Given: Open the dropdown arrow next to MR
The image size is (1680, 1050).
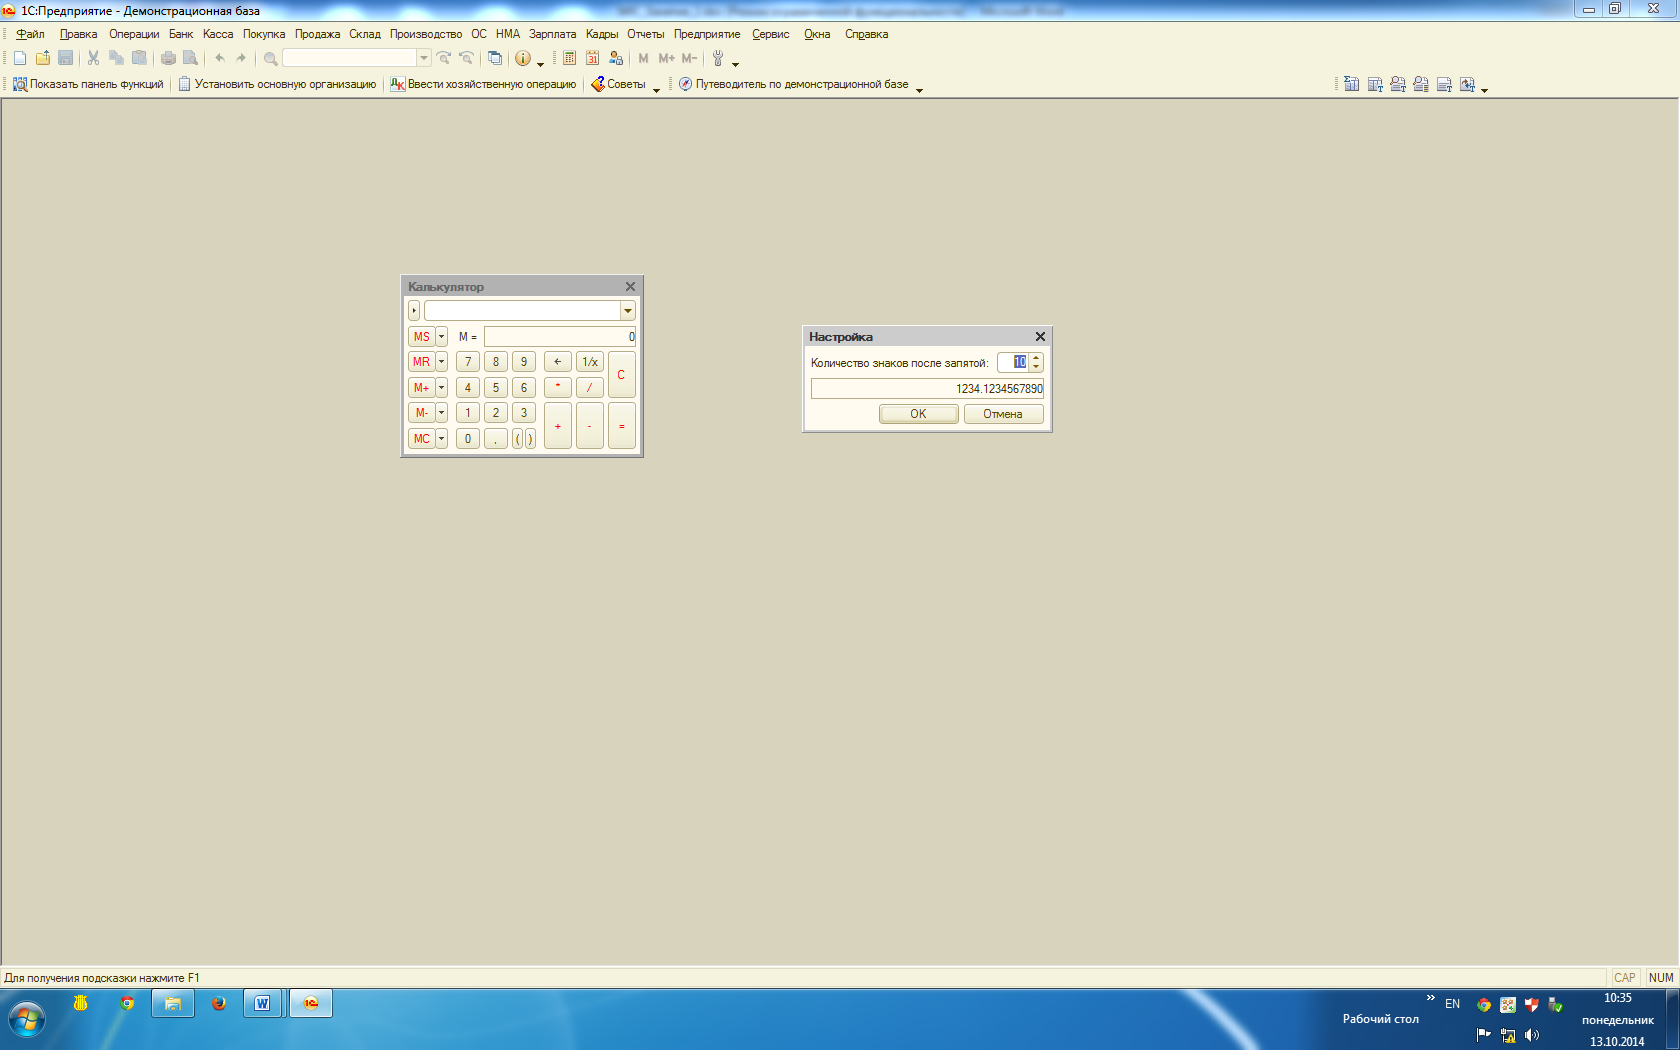Looking at the screenshot, I should pos(441,362).
